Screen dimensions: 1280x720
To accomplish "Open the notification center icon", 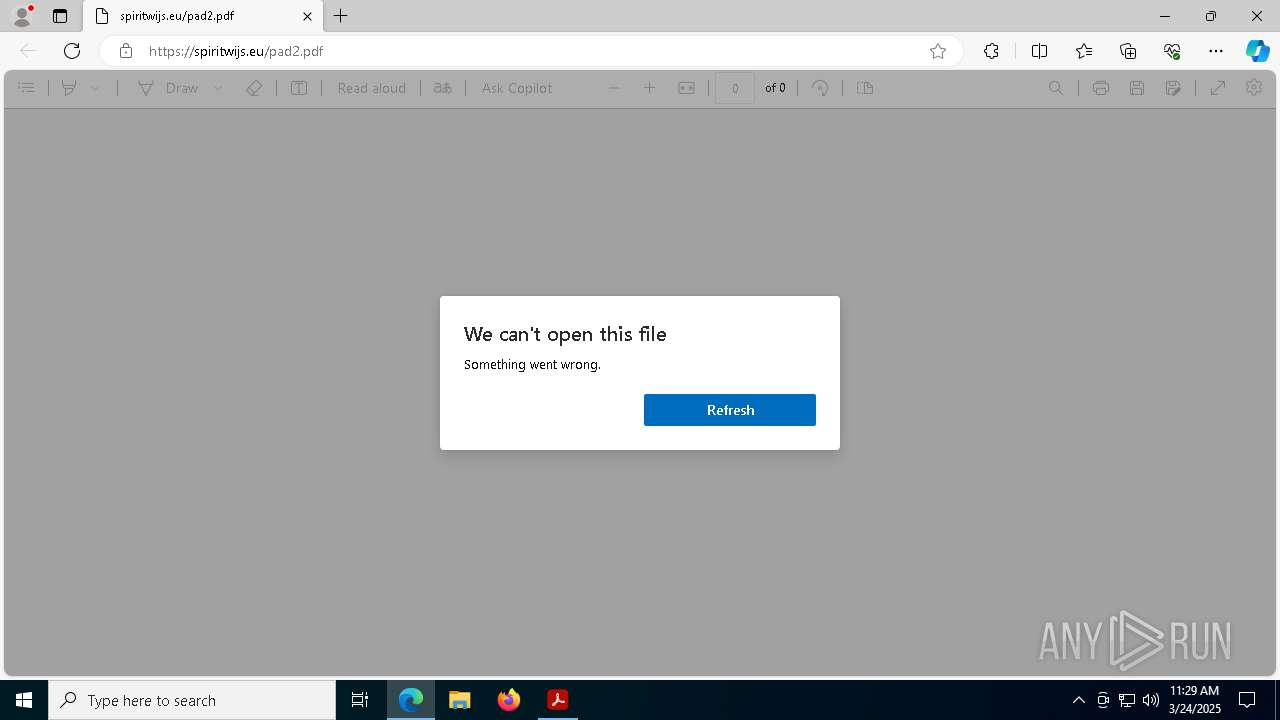I will [1248, 700].
